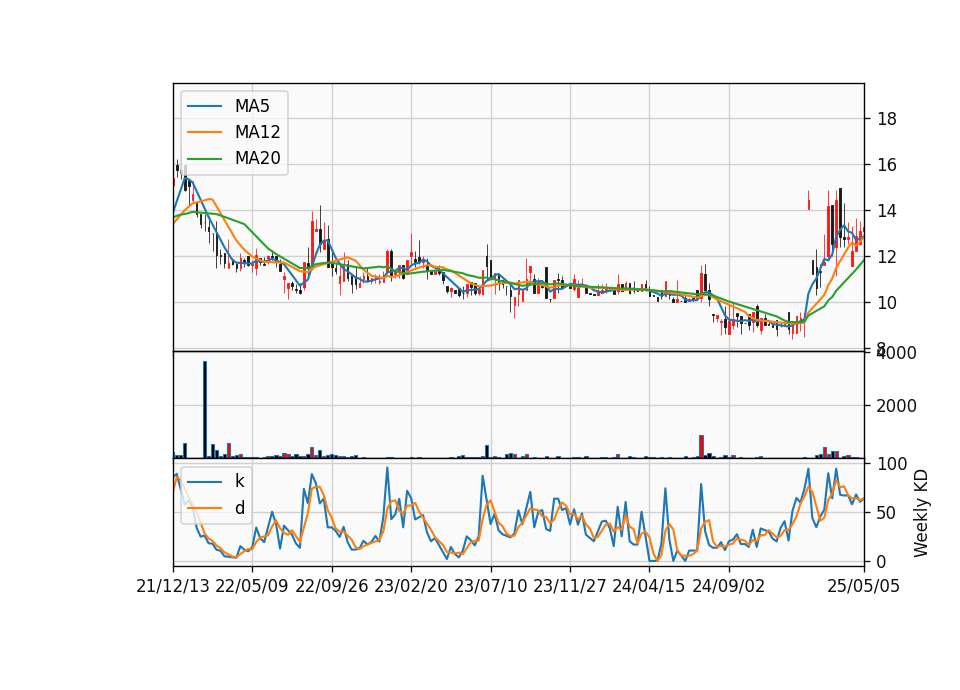The image size is (960, 690).
Task: Select the 24/09/02 date label
Action: [729, 586]
